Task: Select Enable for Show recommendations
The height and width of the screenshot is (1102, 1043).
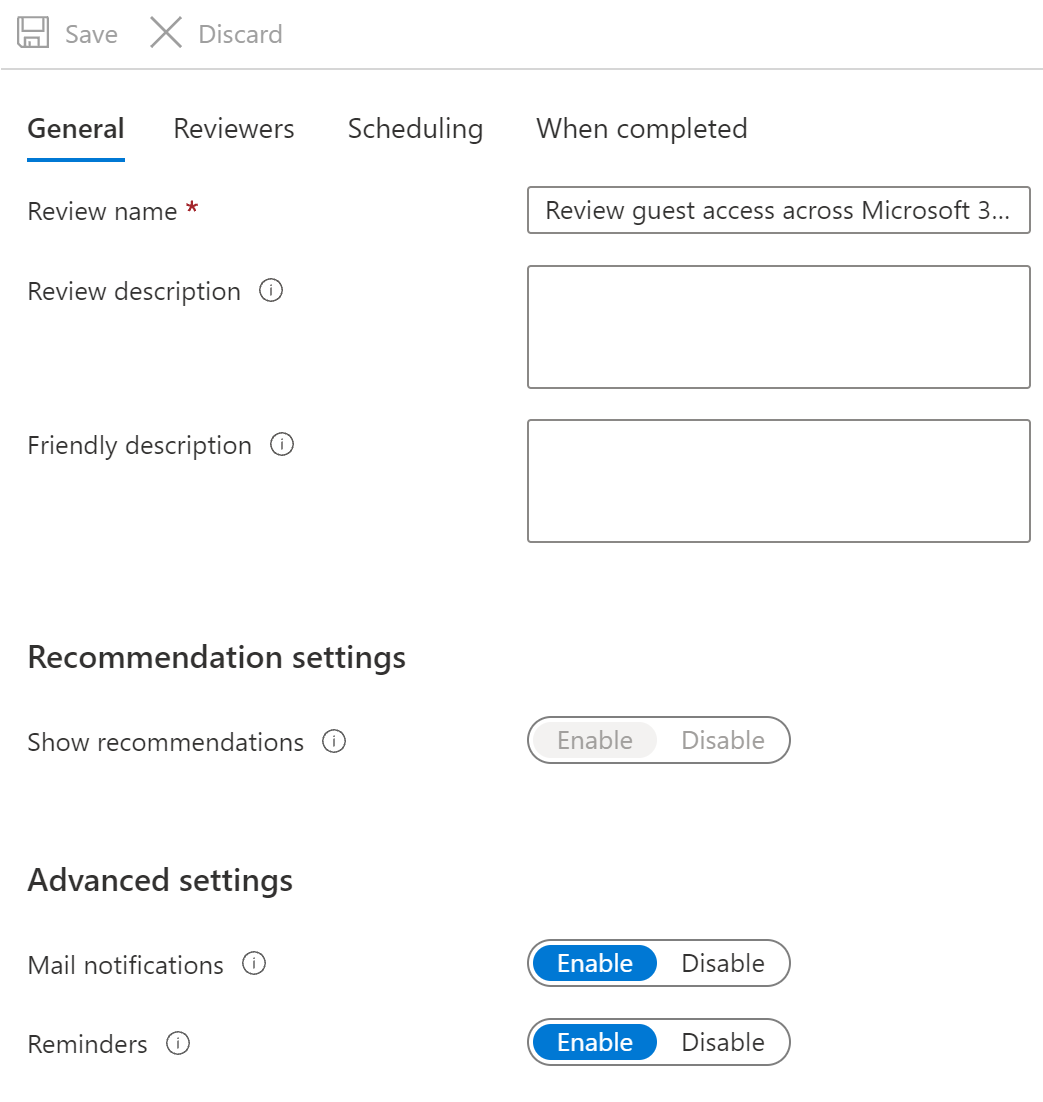Action: [595, 740]
